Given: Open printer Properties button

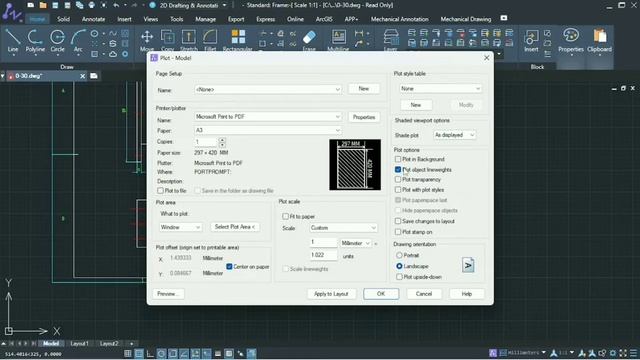Looking at the screenshot, I should coord(364,117).
